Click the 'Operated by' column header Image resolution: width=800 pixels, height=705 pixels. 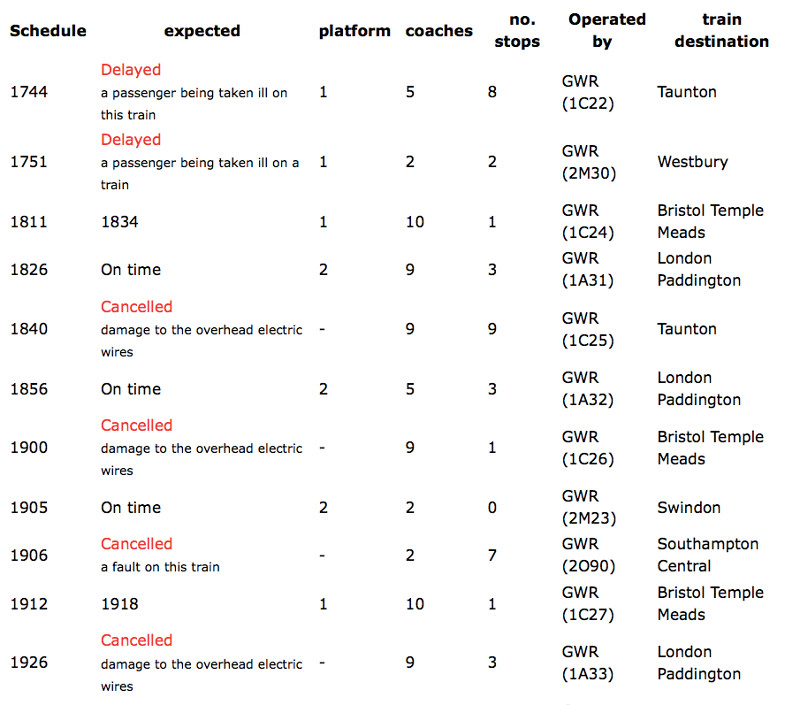click(607, 31)
